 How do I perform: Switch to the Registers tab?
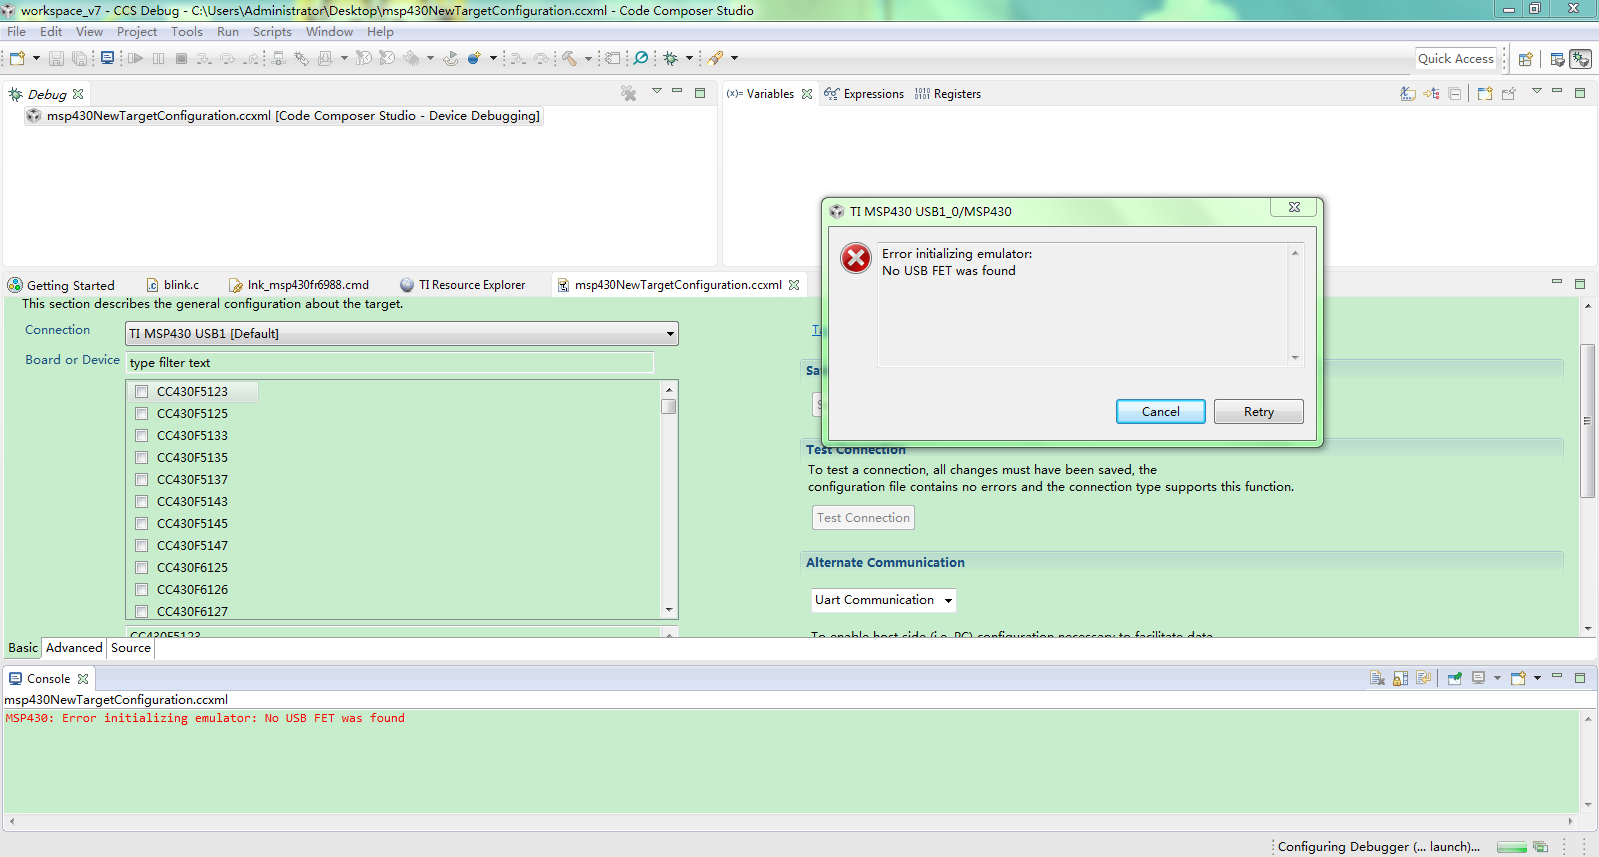pos(947,94)
